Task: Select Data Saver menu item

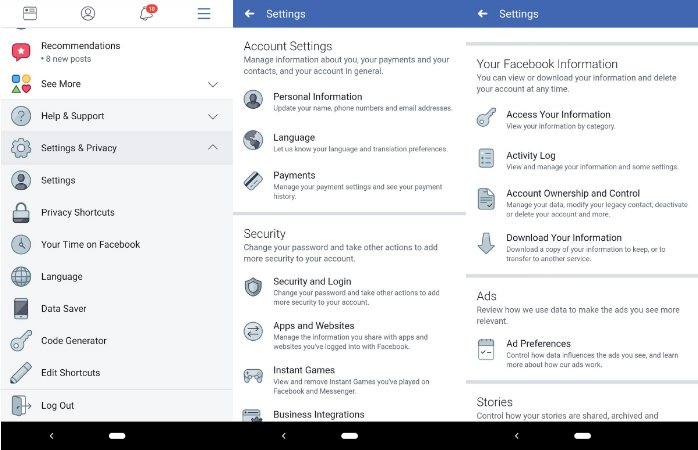Action: point(117,308)
